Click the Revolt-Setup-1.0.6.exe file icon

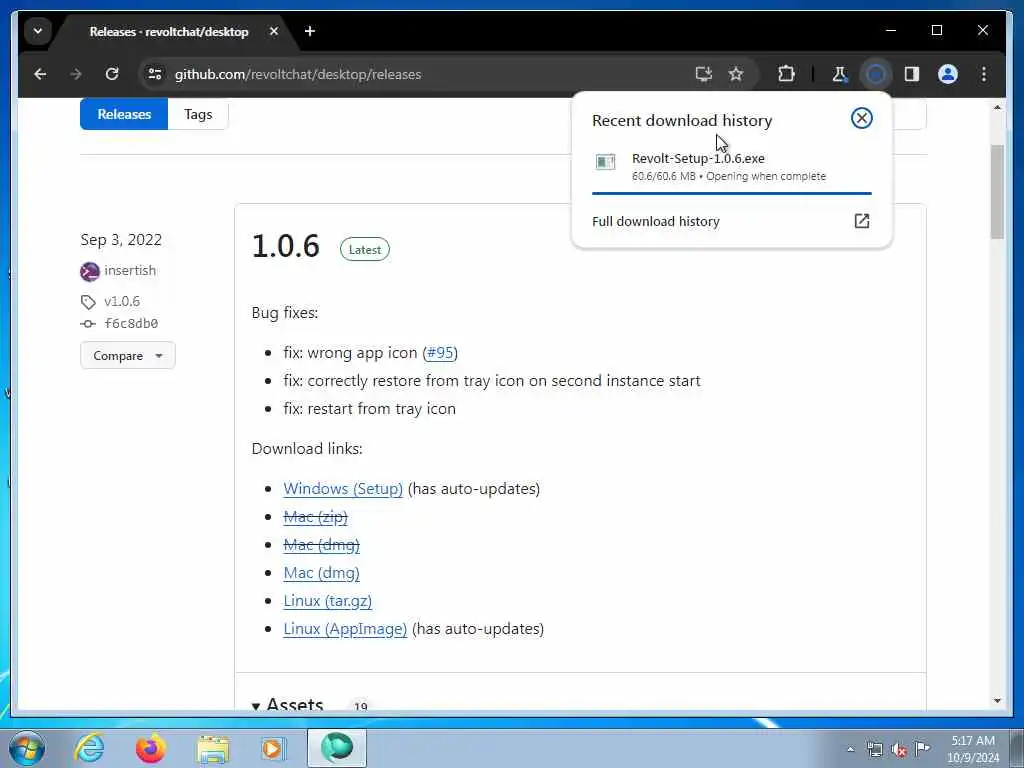coord(605,162)
